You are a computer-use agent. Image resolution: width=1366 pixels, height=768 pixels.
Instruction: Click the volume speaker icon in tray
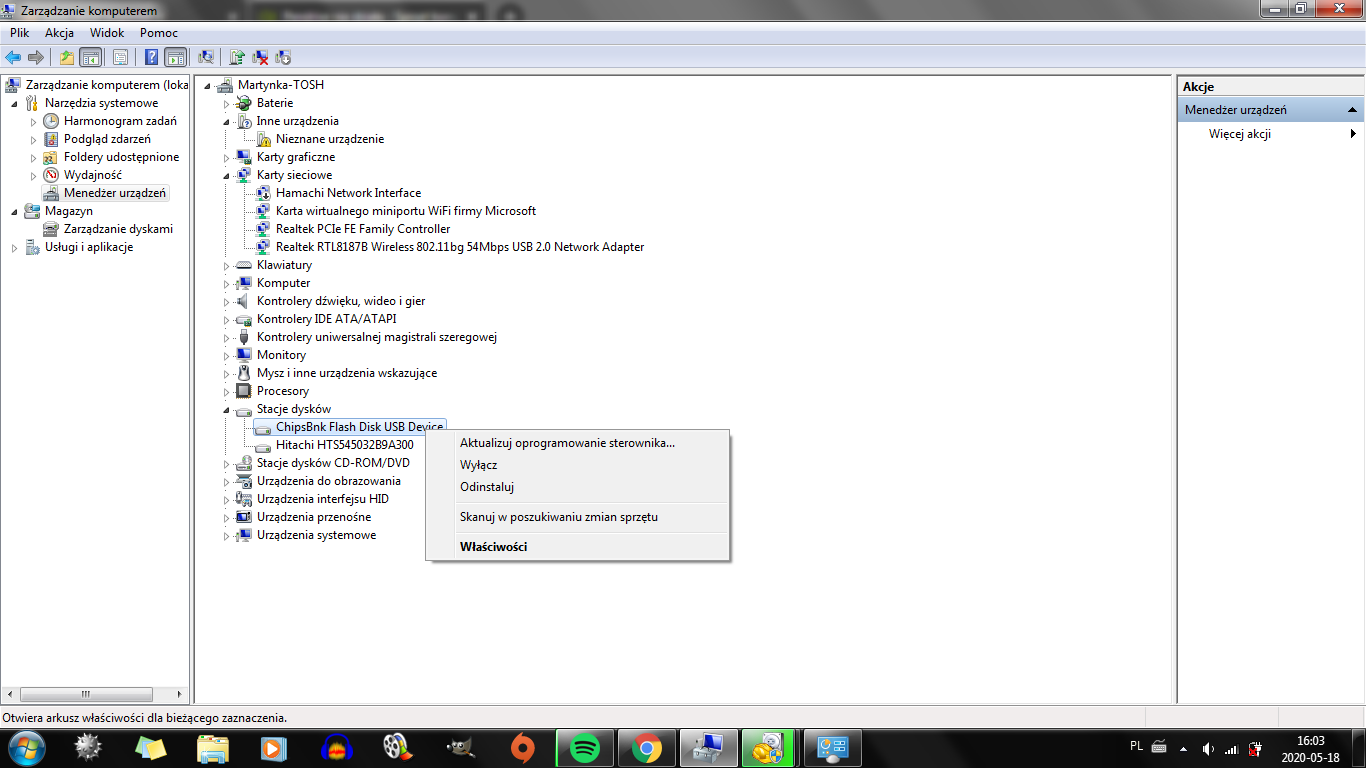(x=1207, y=748)
